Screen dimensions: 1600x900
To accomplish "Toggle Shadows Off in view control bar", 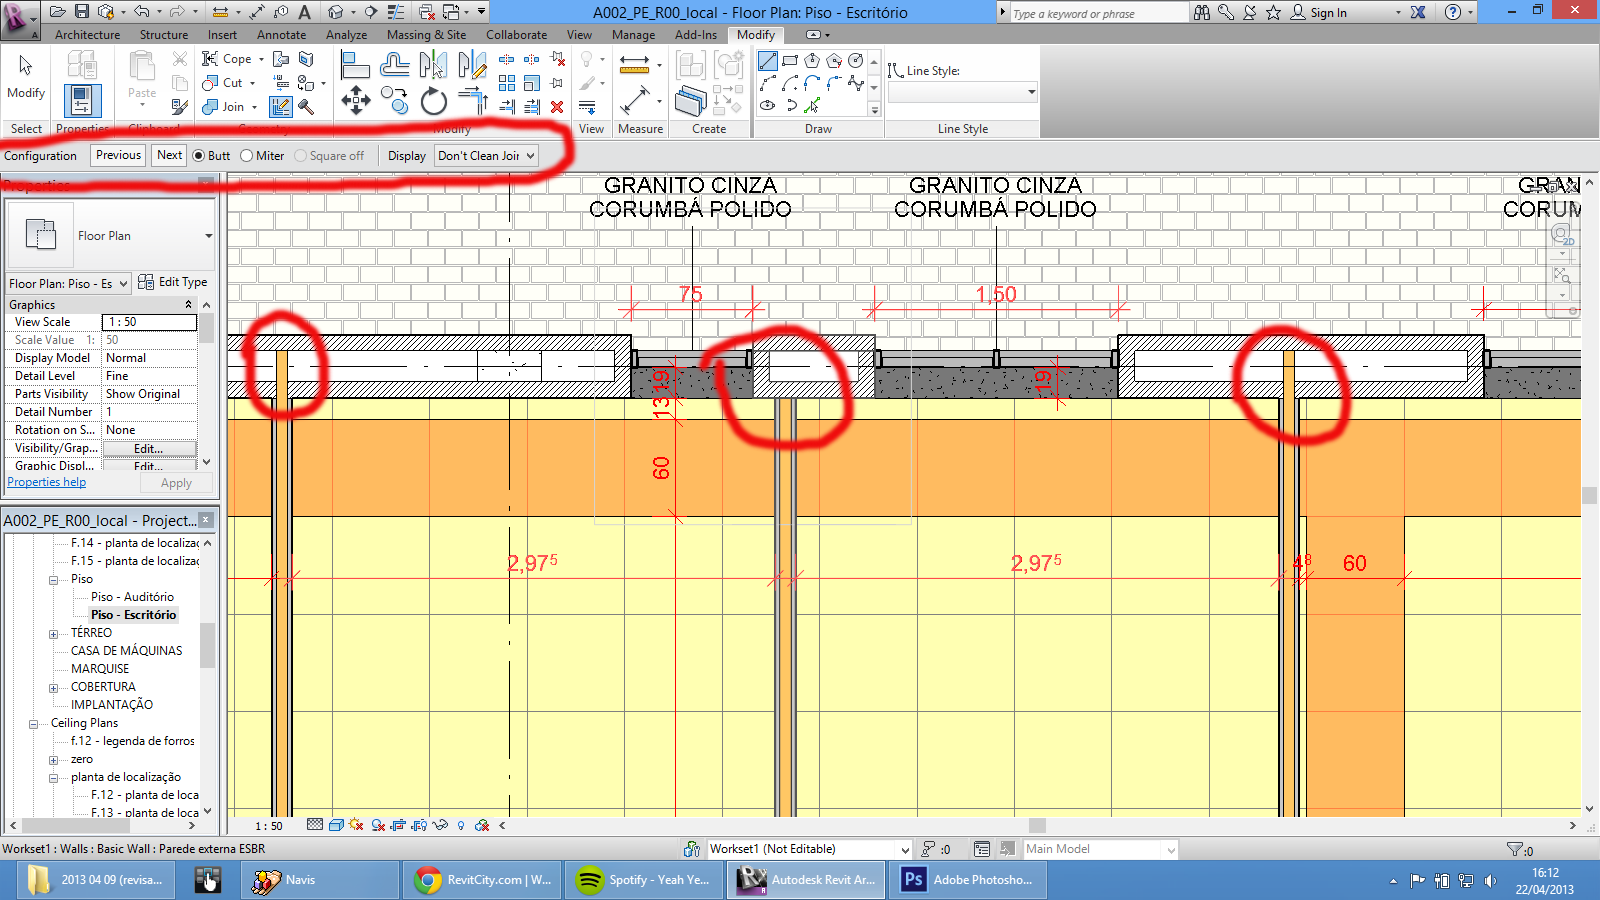I will (x=355, y=826).
